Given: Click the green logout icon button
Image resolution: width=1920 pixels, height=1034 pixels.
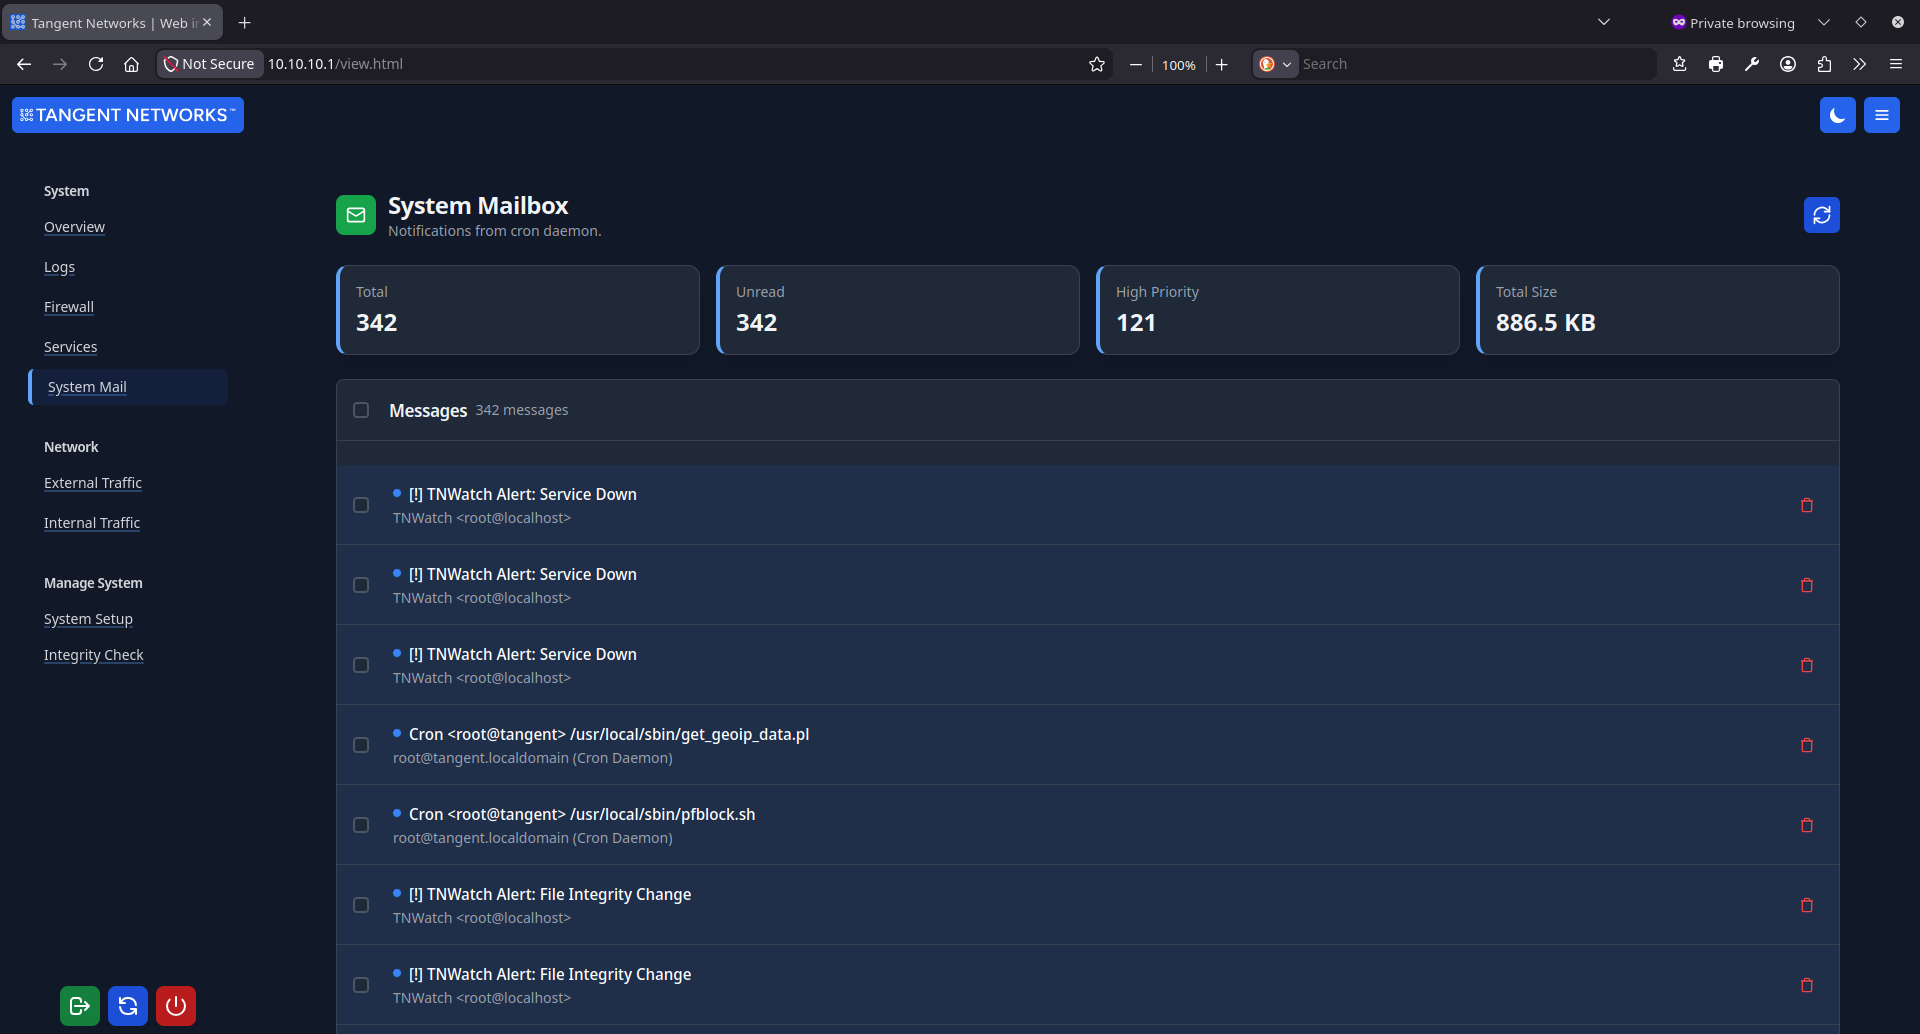Looking at the screenshot, I should (80, 1006).
